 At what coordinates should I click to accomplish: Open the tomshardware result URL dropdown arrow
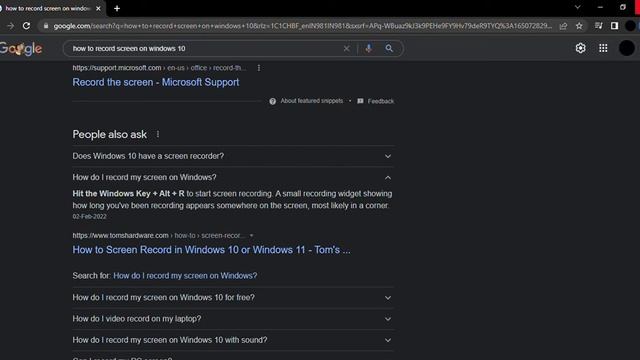pos(251,236)
